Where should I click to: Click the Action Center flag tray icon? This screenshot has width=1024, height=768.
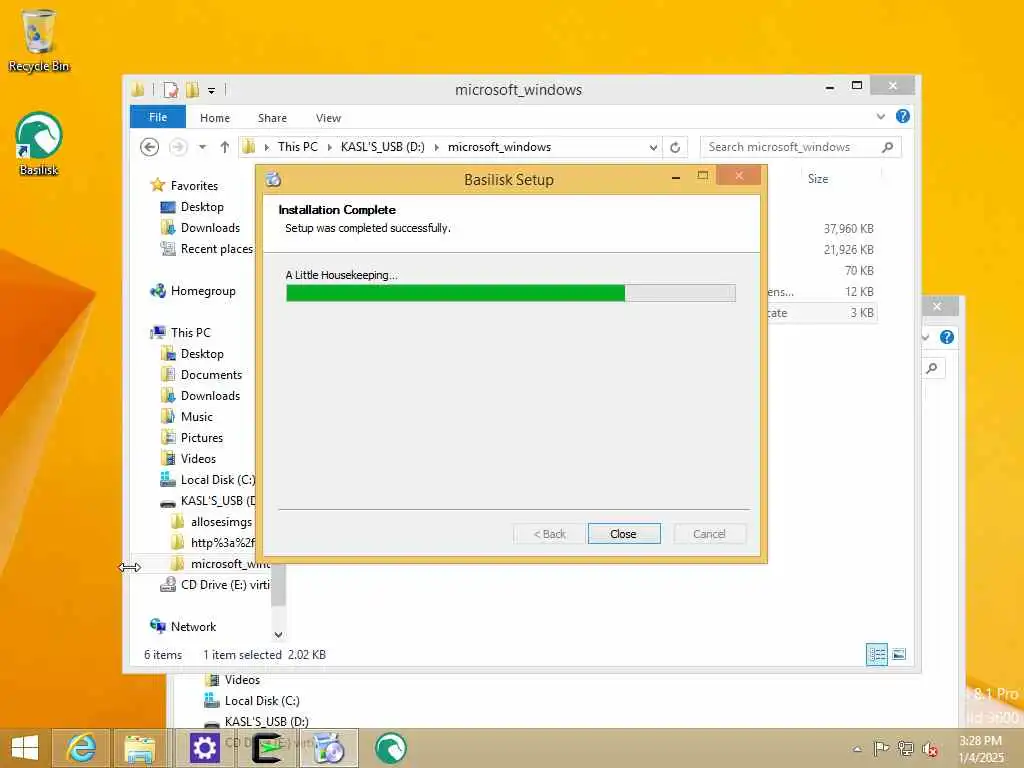[x=881, y=748]
